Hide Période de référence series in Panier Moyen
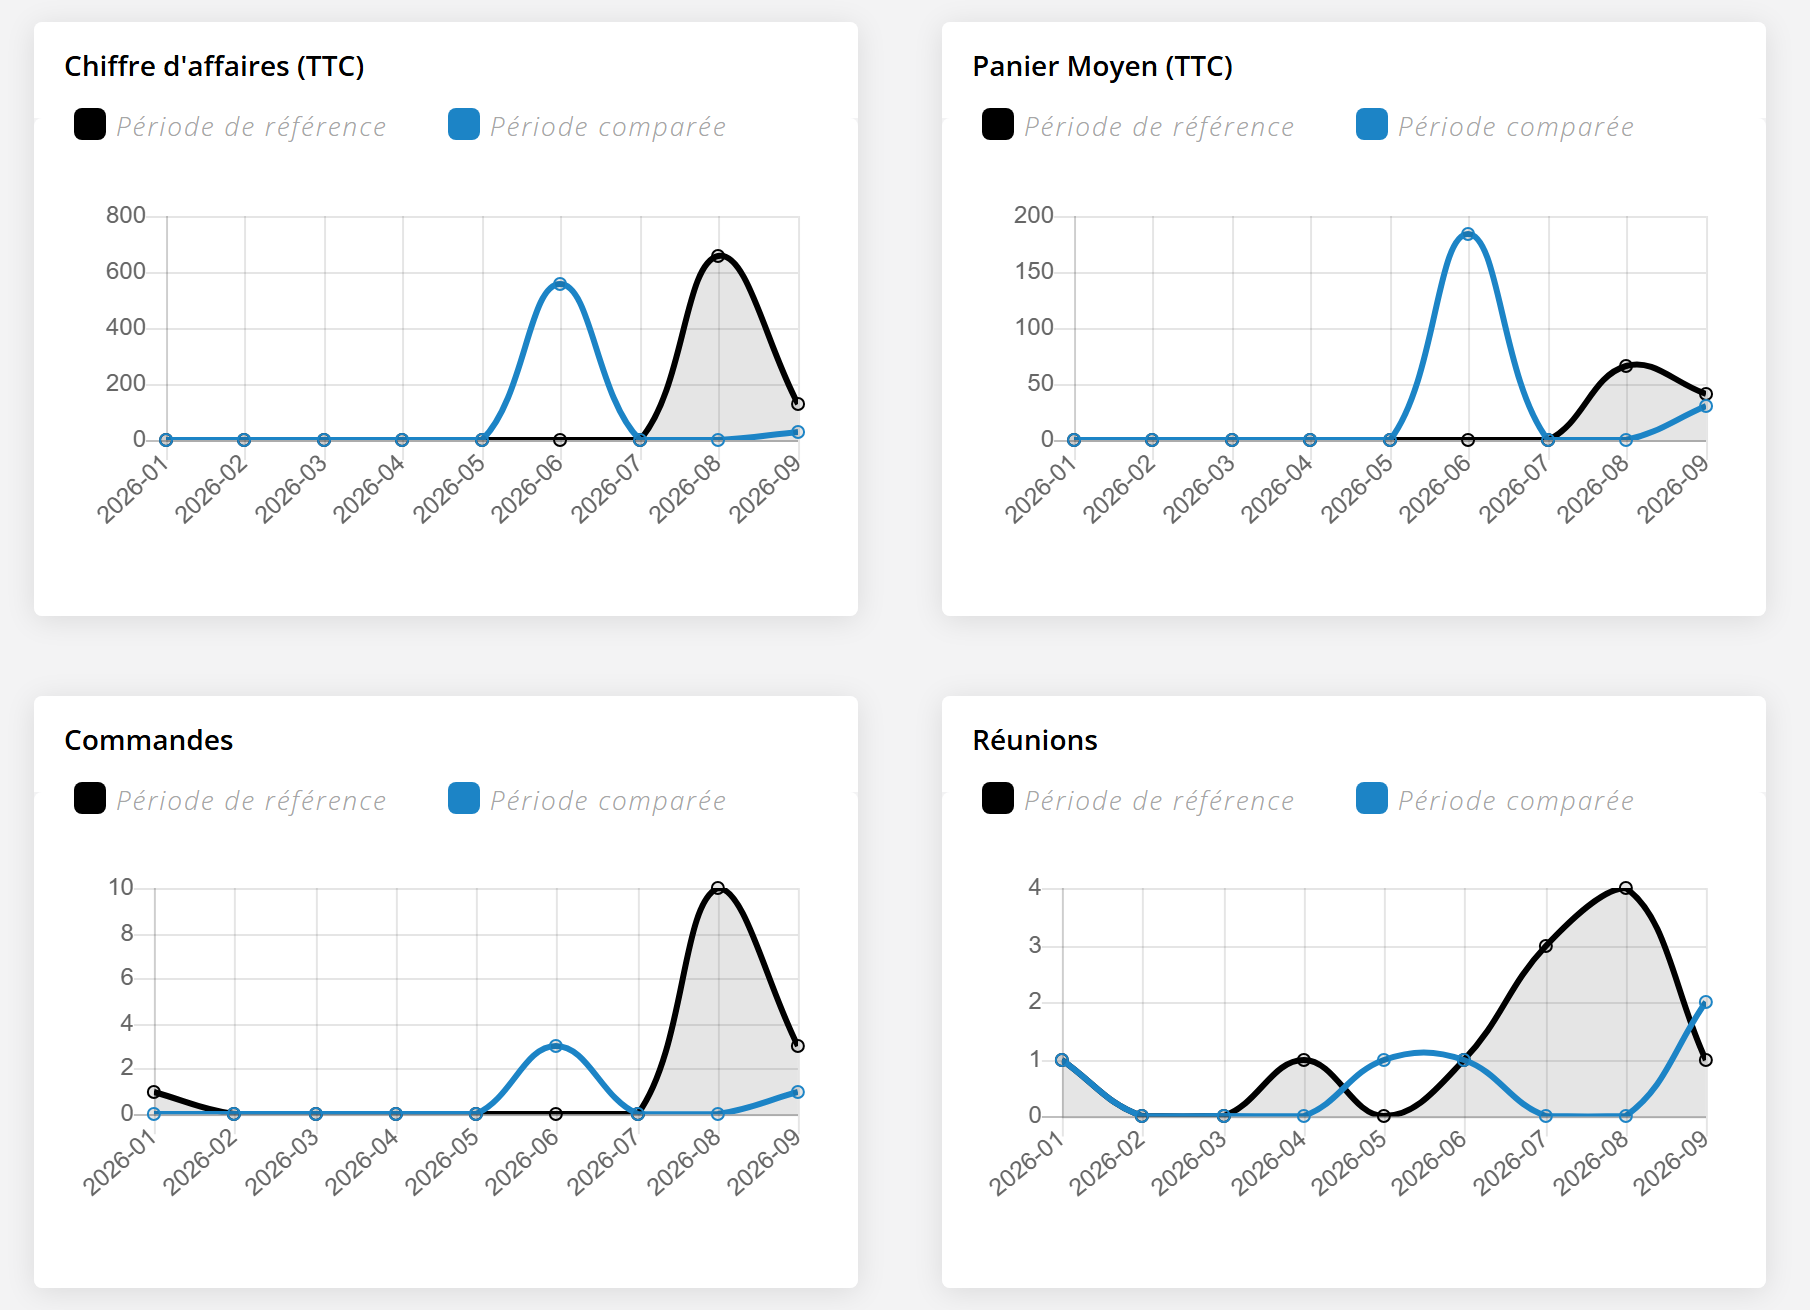 point(1158,127)
